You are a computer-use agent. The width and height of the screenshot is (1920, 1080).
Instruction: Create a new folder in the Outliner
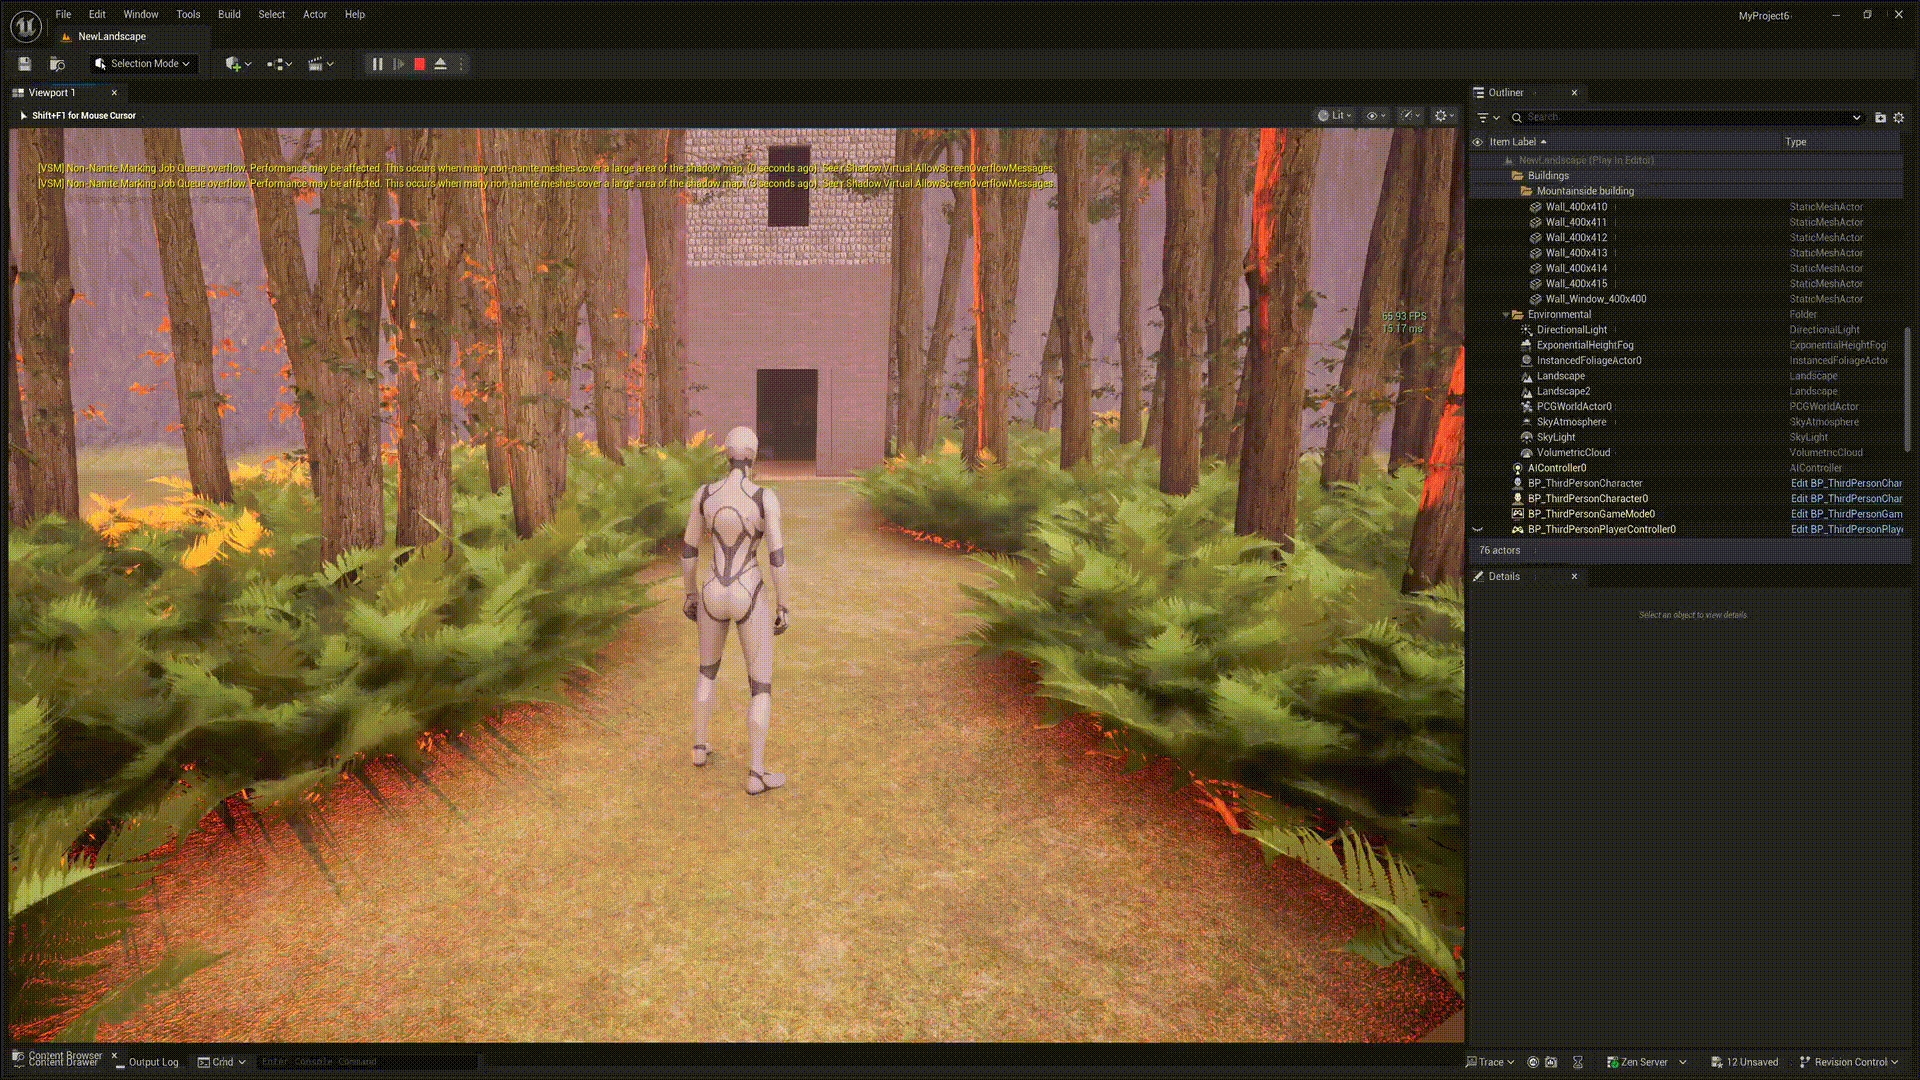1880,117
